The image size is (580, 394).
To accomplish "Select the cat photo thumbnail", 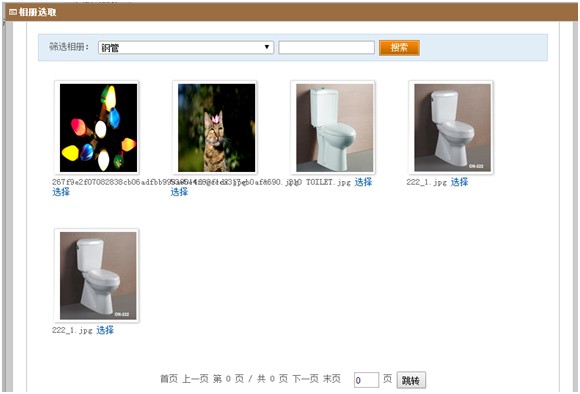I will point(216,127).
